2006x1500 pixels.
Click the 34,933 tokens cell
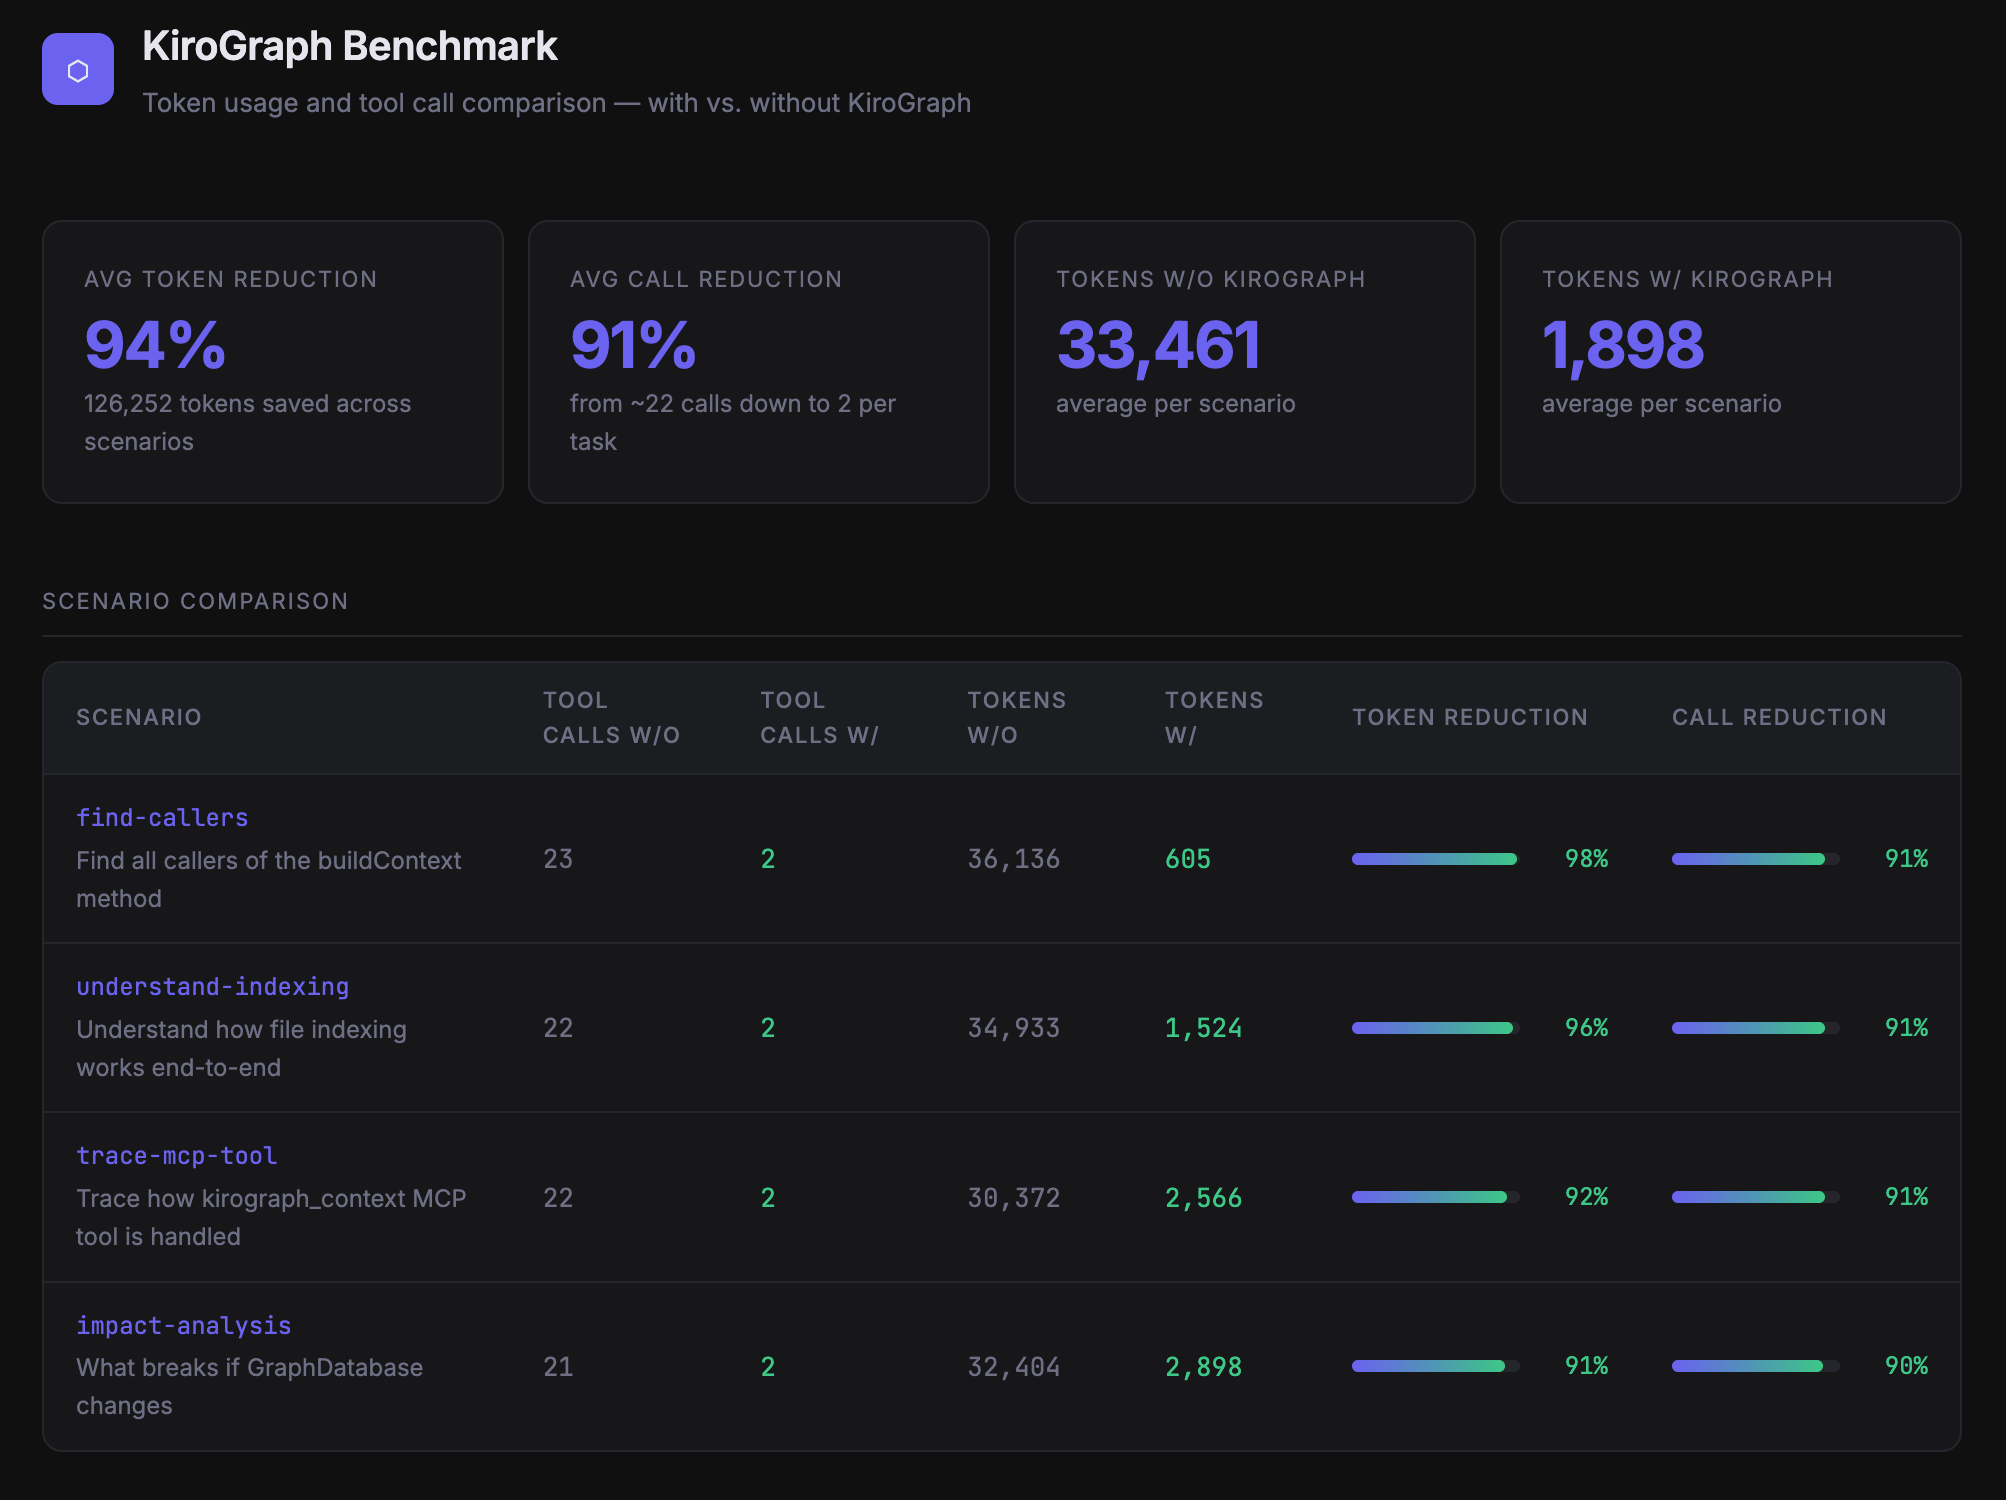[x=1014, y=1028]
